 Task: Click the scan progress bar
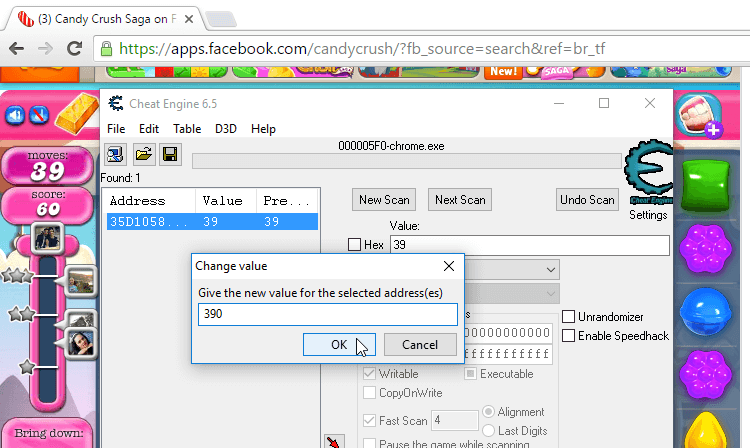[x=407, y=161]
